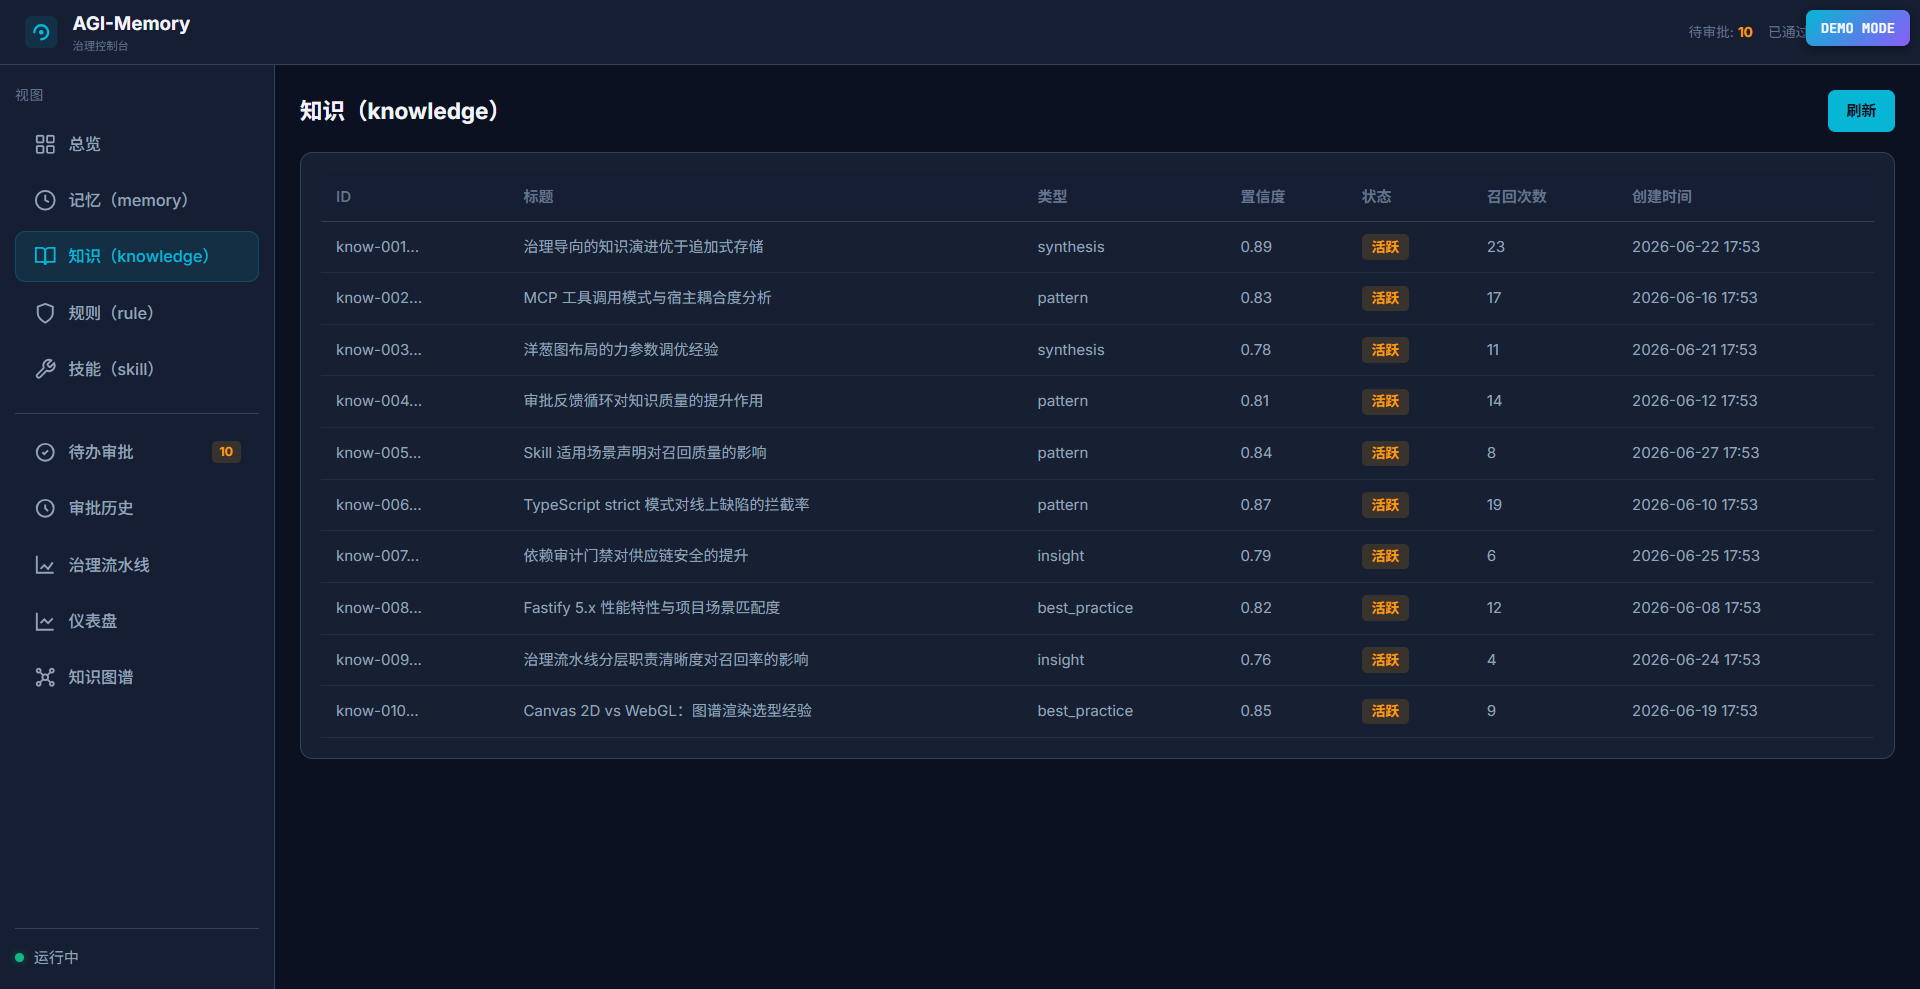Click the 运行中 status text
The height and width of the screenshot is (989, 1920).
click(x=56, y=957)
